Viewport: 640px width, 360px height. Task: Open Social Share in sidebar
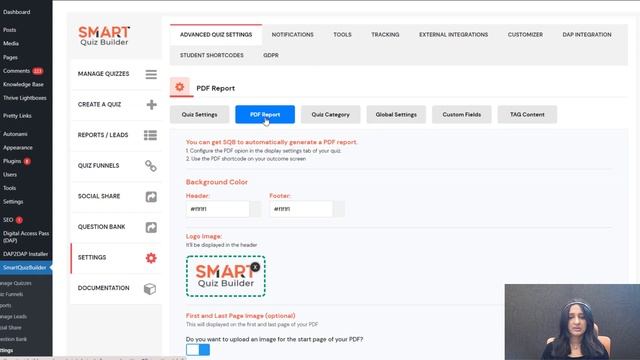116,196
